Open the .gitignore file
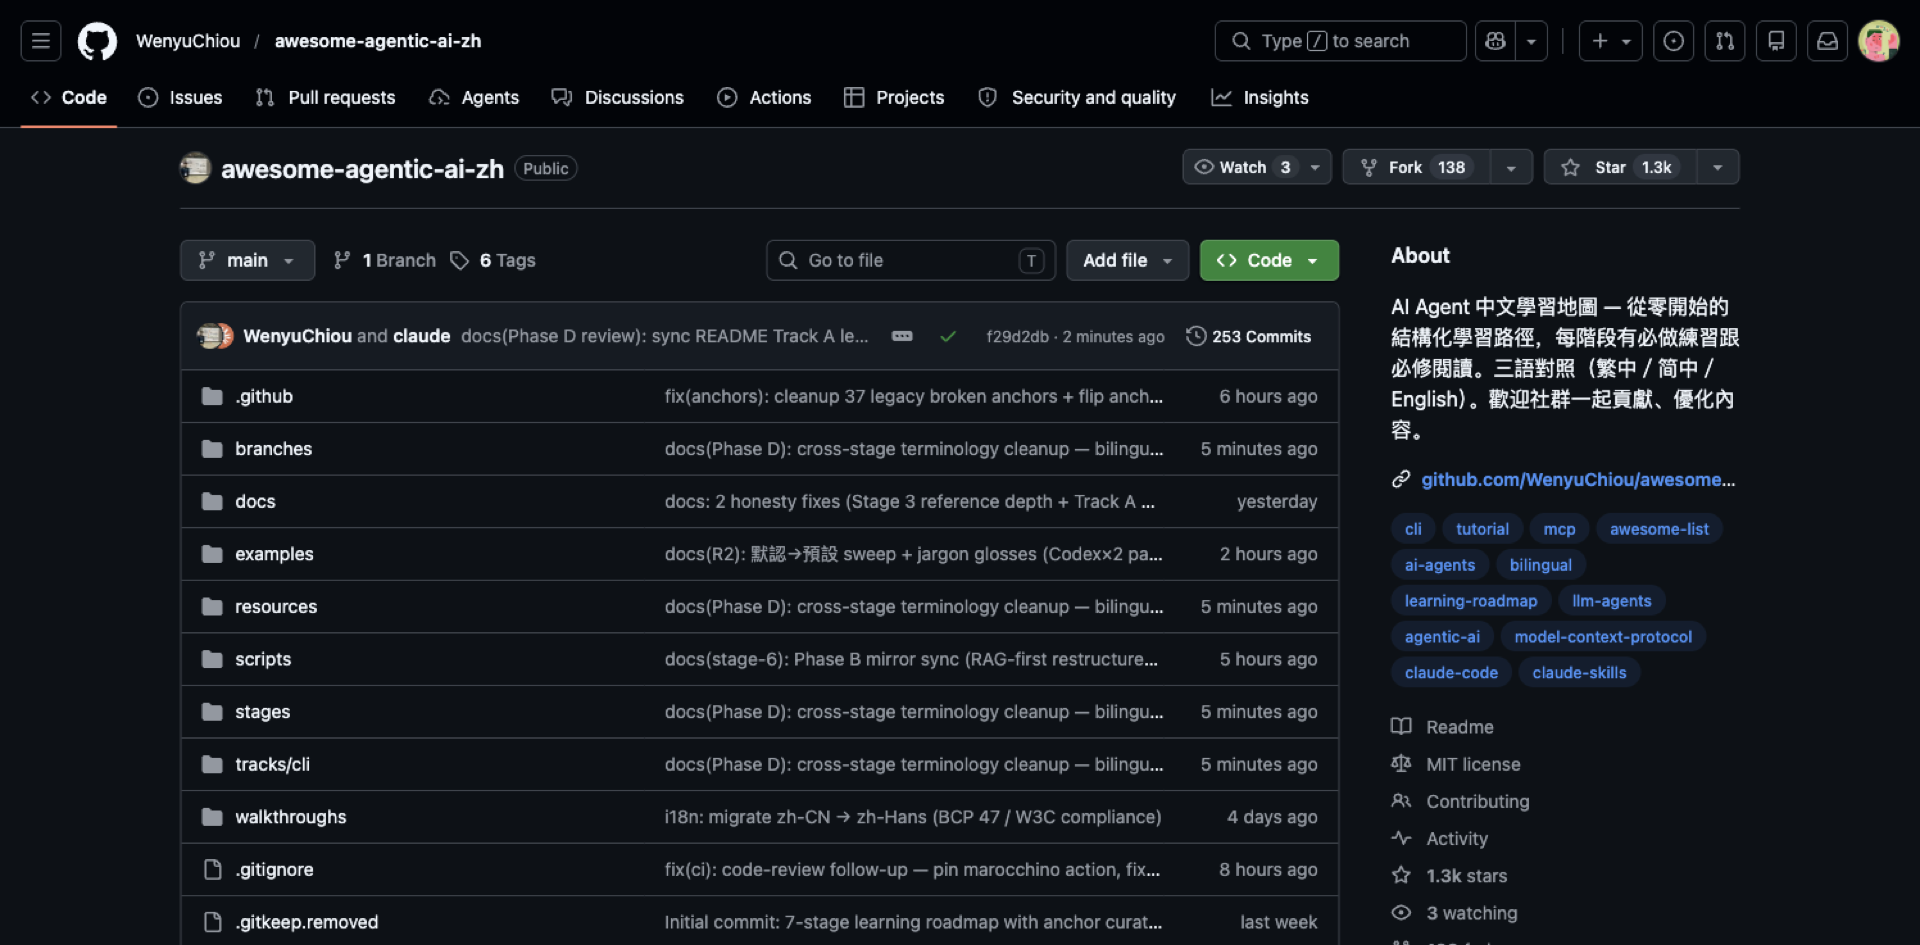Image resolution: width=1920 pixels, height=945 pixels. [274, 870]
